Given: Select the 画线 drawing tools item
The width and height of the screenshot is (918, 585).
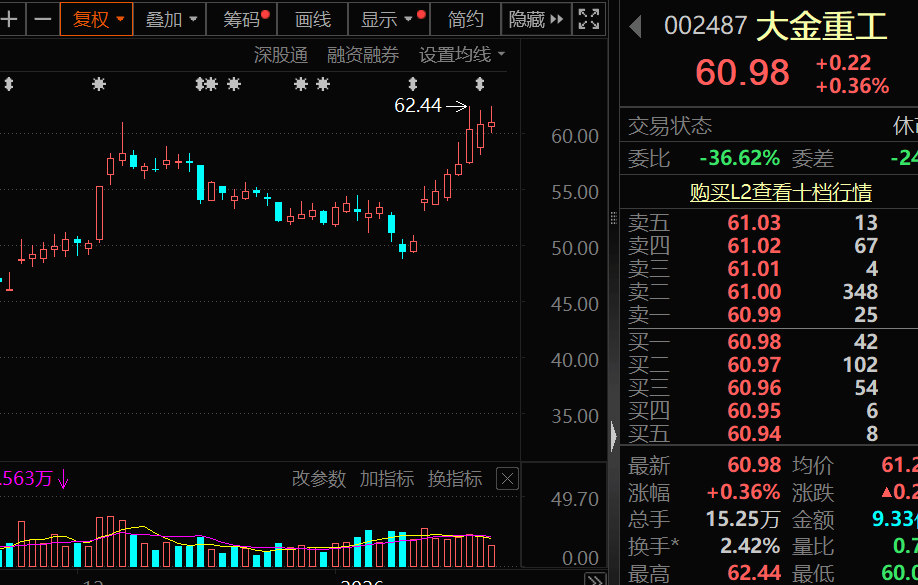Looking at the screenshot, I should point(313,19).
